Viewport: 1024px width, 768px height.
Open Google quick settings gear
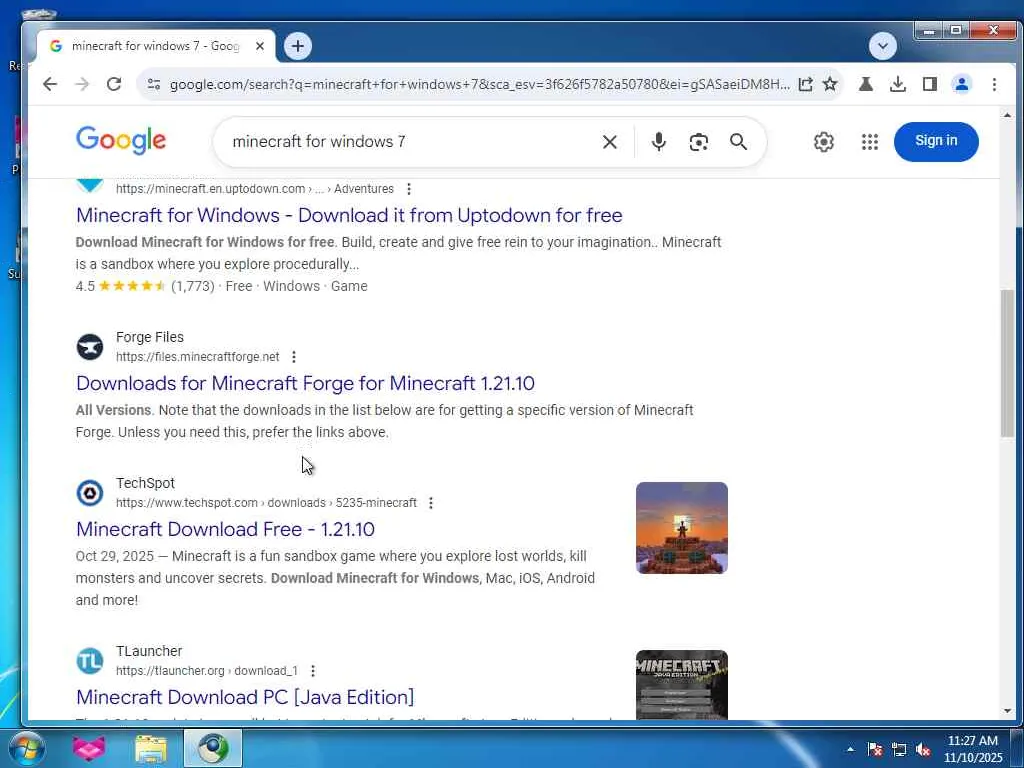click(x=824, y=142)
